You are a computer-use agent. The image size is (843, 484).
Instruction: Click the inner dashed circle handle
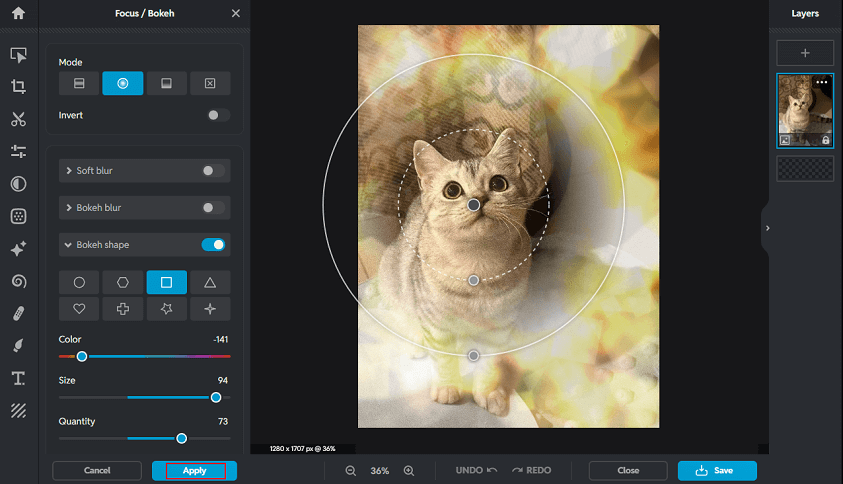[x=474, y=280]
